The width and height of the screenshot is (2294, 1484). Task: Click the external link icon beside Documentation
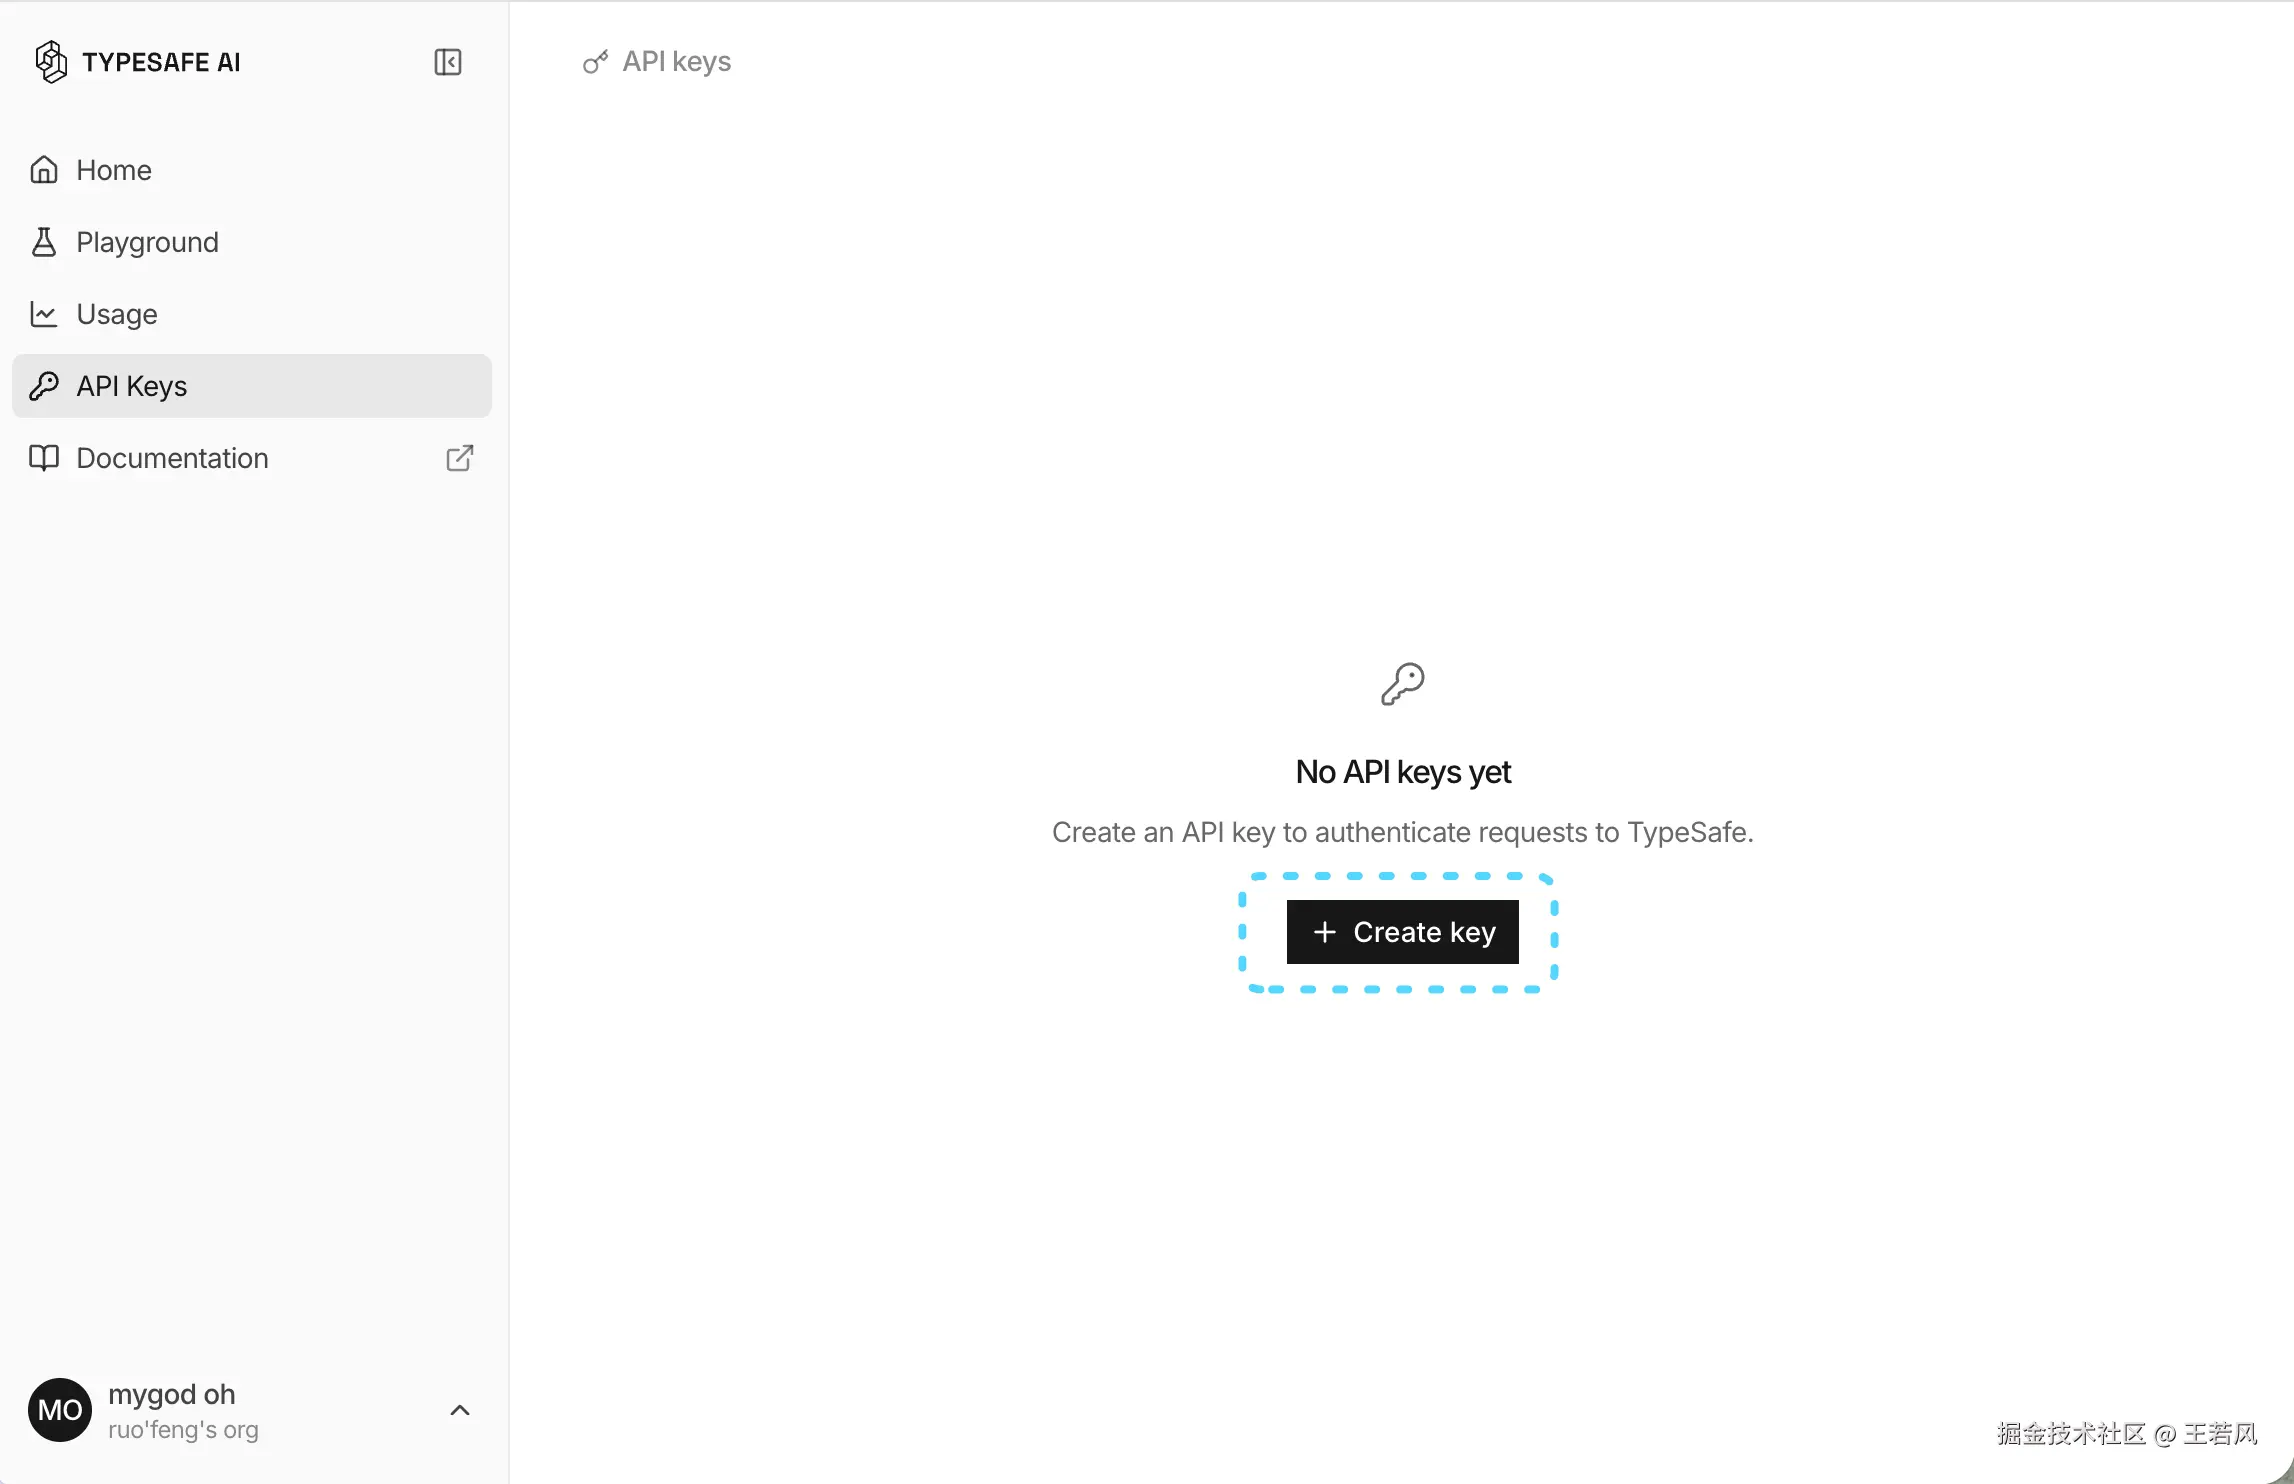[x=460, y=458]
